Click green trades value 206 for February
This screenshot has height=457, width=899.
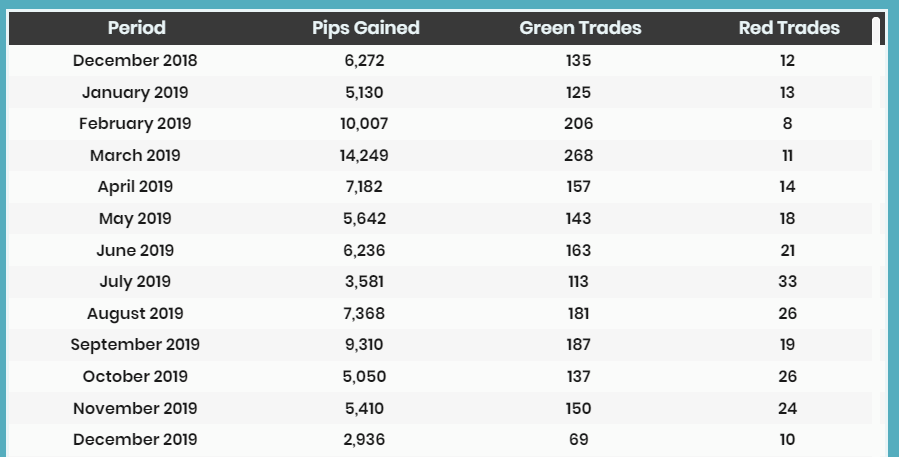(578, 124)
